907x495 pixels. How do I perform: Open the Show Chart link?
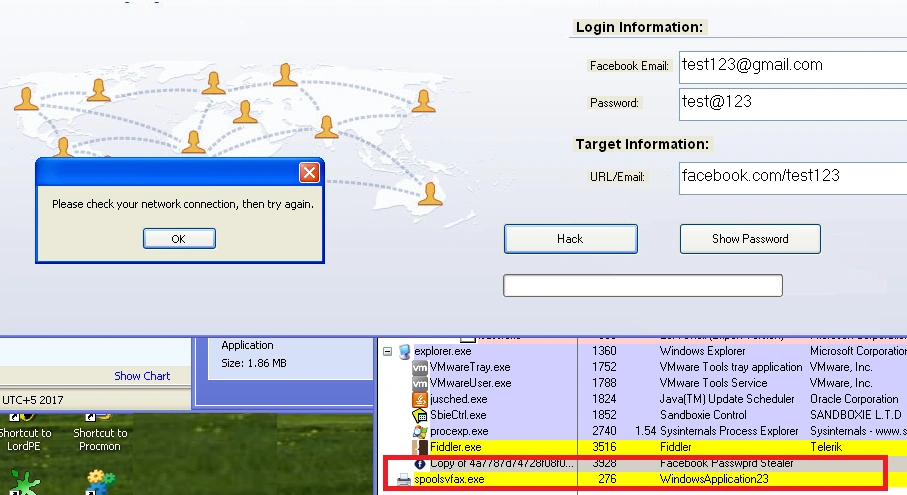click(142, 376)
